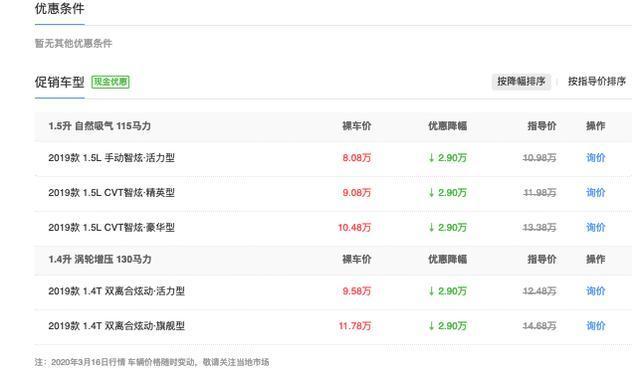Click 操作 column header in 1.4升 group
Image resolution: width=640 pixels, height=374 pixels.
[x=596, y=259]
